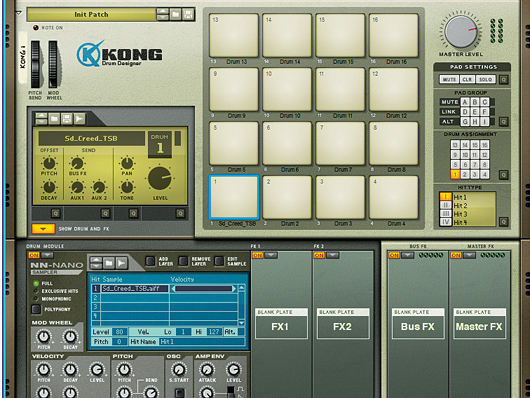
Task: Open the drum module type dropdown
Action: [x=47, y=255]
